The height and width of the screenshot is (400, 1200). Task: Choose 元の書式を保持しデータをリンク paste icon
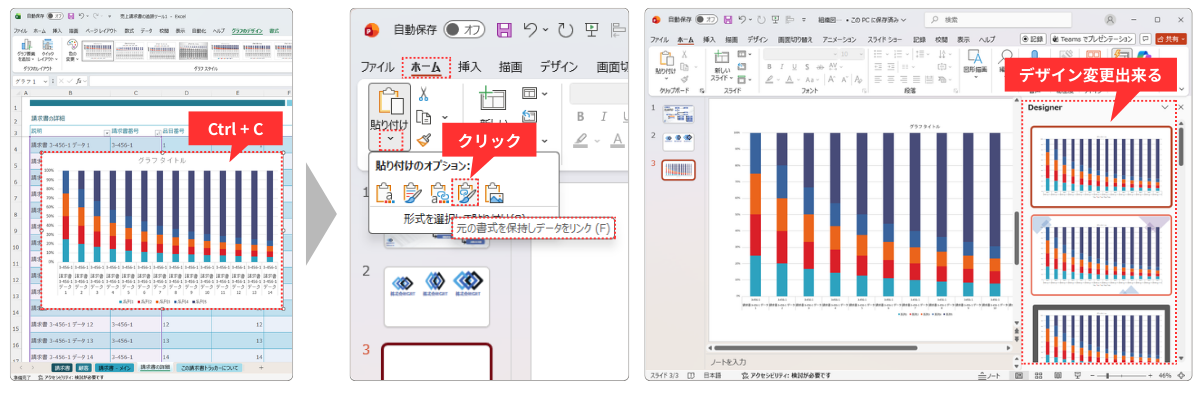tap(466, 191)
